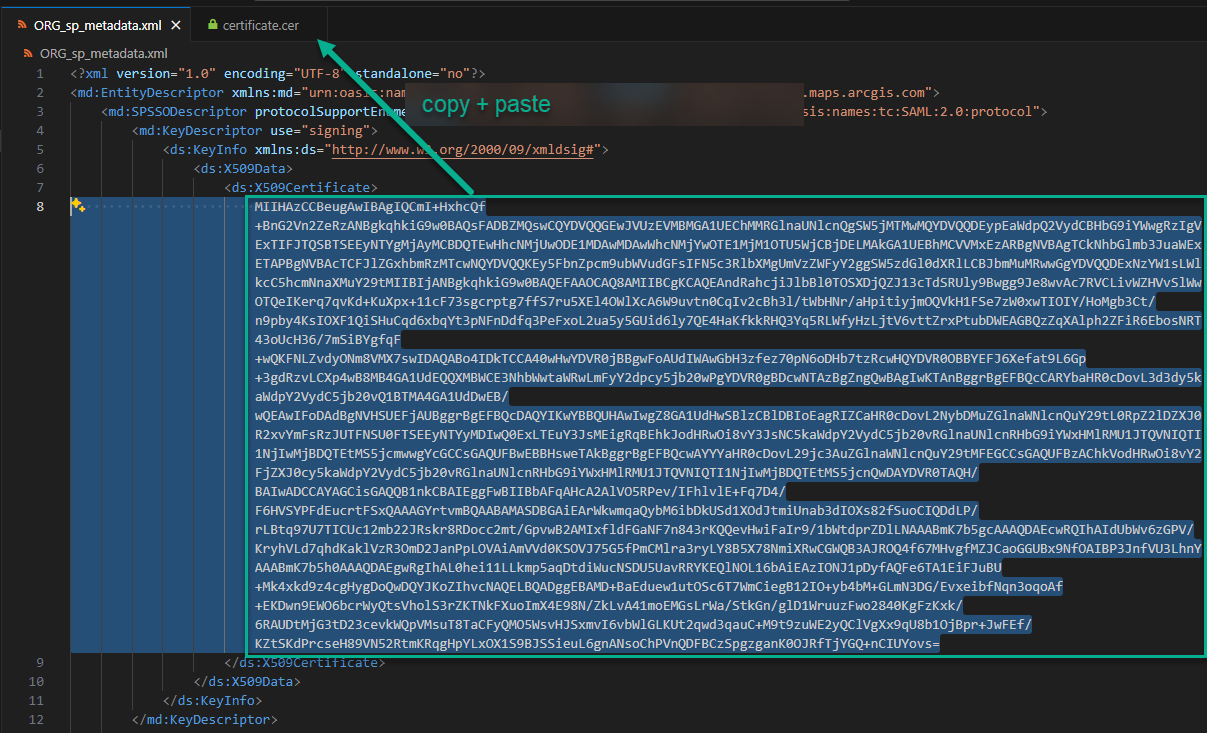Click line number 8 in the gutter
The height and width of the screenshot is (733, 1207).
(40, 207)
